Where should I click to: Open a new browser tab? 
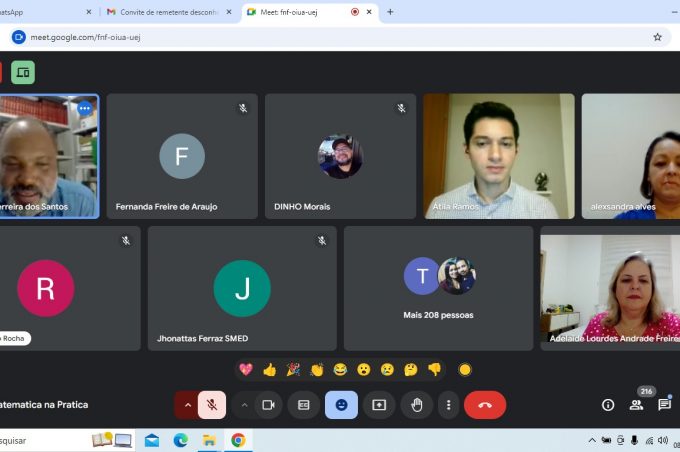390,12
